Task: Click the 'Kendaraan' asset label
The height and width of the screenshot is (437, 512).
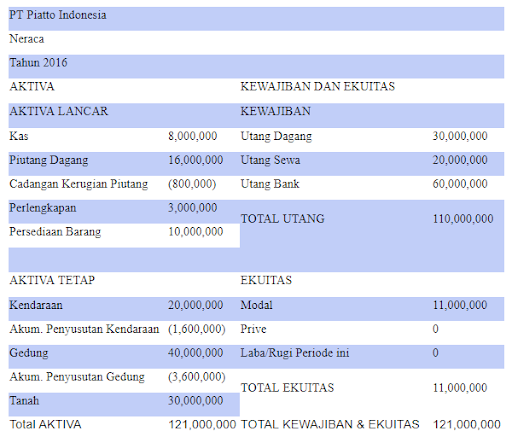Action: (36, 305)
